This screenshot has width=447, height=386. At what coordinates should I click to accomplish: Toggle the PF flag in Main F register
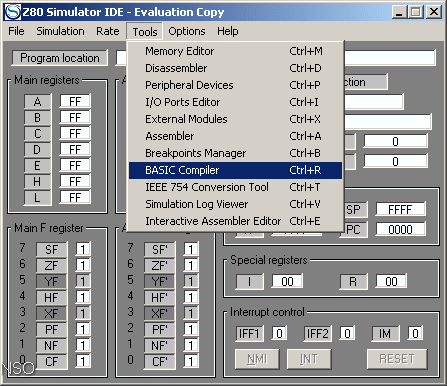(51, 330)
